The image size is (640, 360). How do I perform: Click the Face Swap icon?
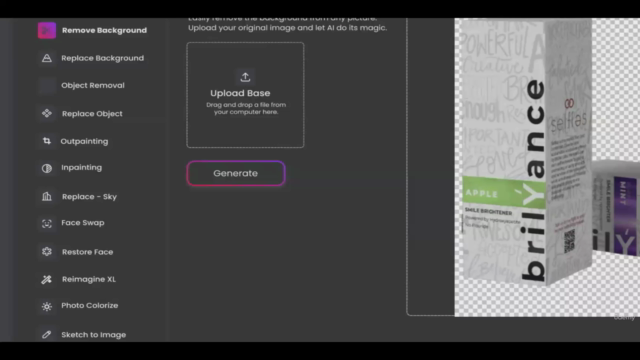47,223
